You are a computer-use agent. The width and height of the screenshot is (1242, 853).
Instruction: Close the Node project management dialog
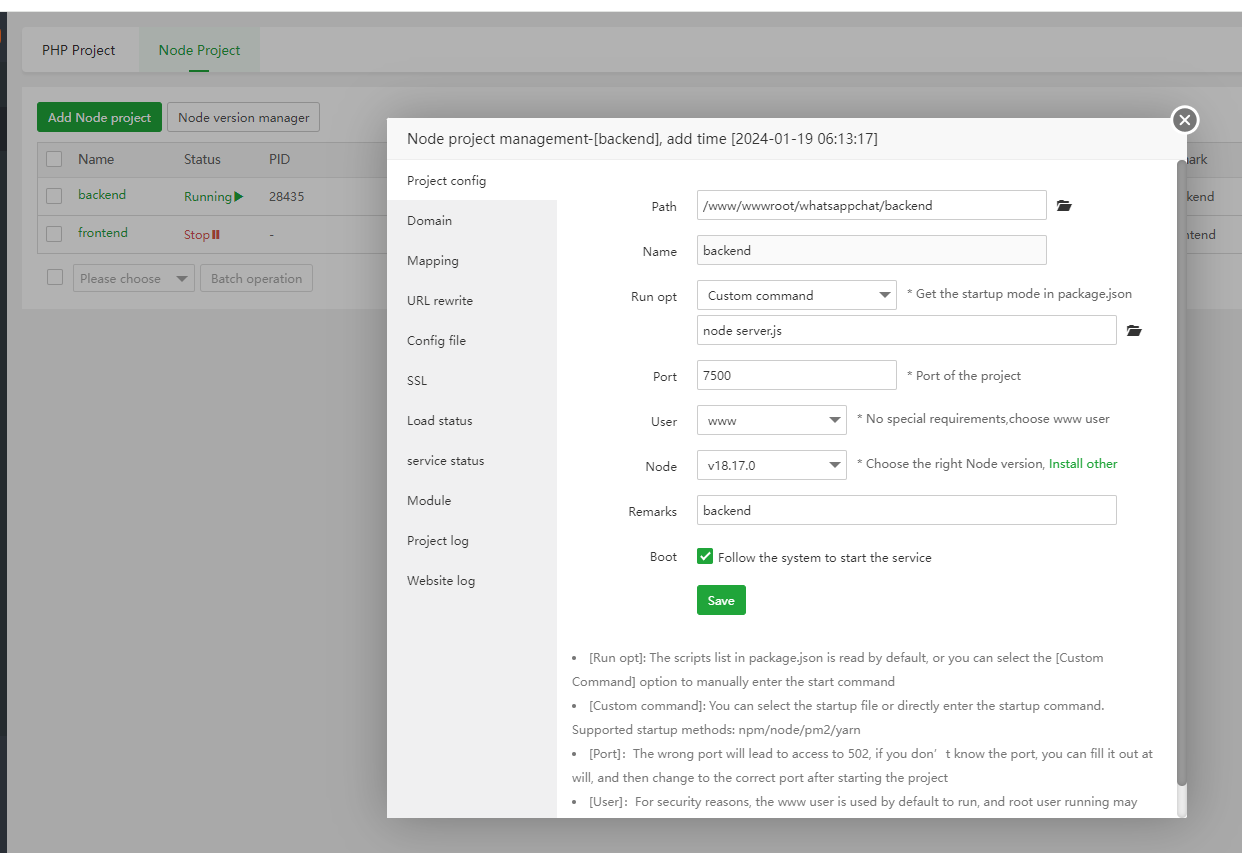[1185, 121]
